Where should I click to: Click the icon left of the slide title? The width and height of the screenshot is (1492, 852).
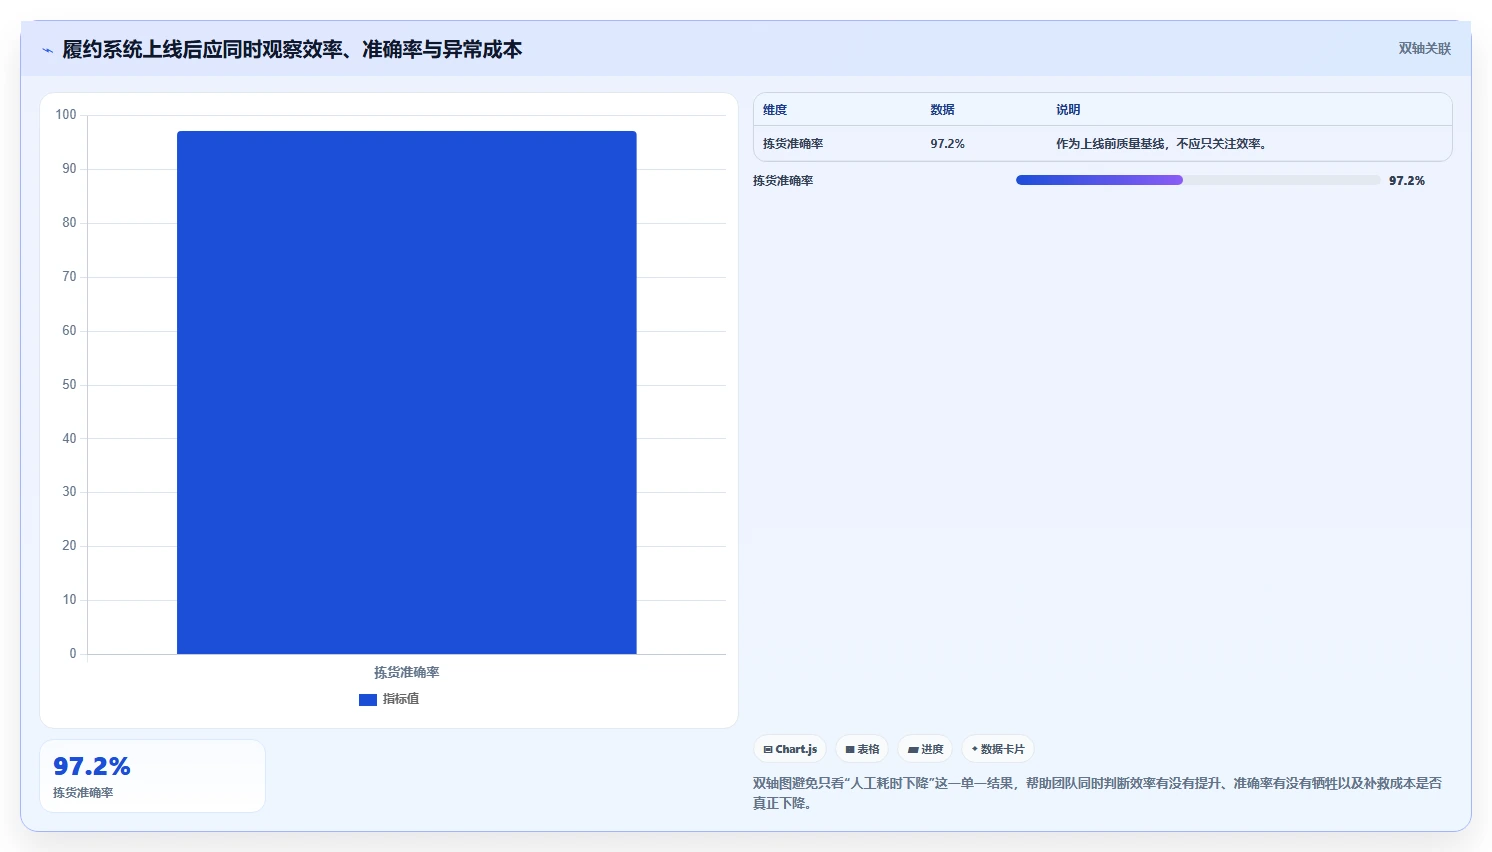47,50
